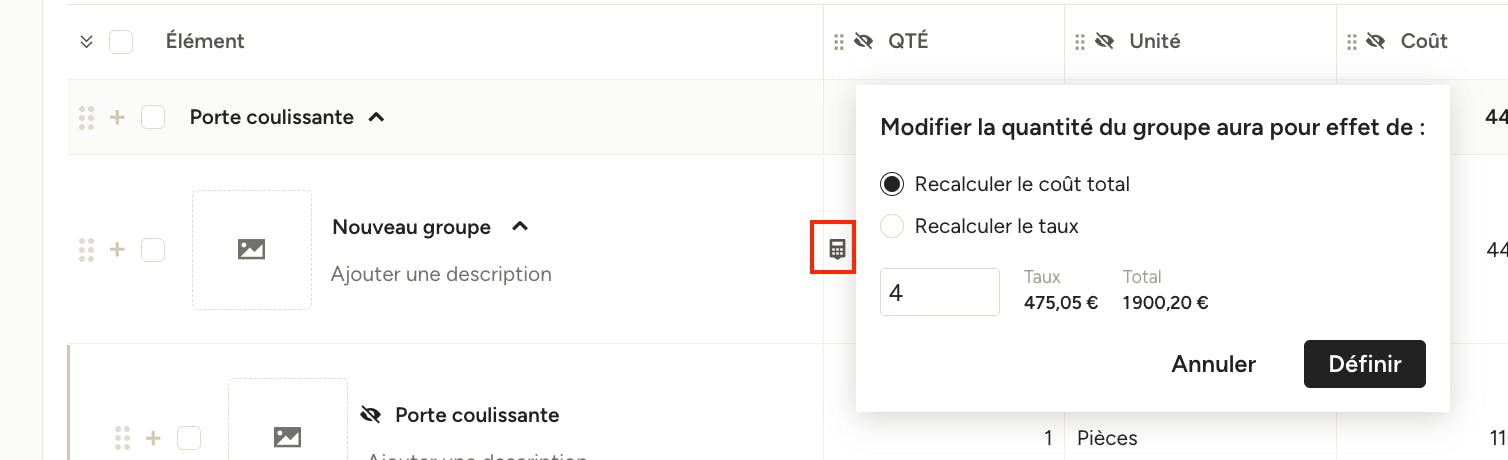Viewport: 1508px width, 460px height.
Task: Click hidden-eye icon next to Porte coulissante item
Action: click(x=371, y=414)
